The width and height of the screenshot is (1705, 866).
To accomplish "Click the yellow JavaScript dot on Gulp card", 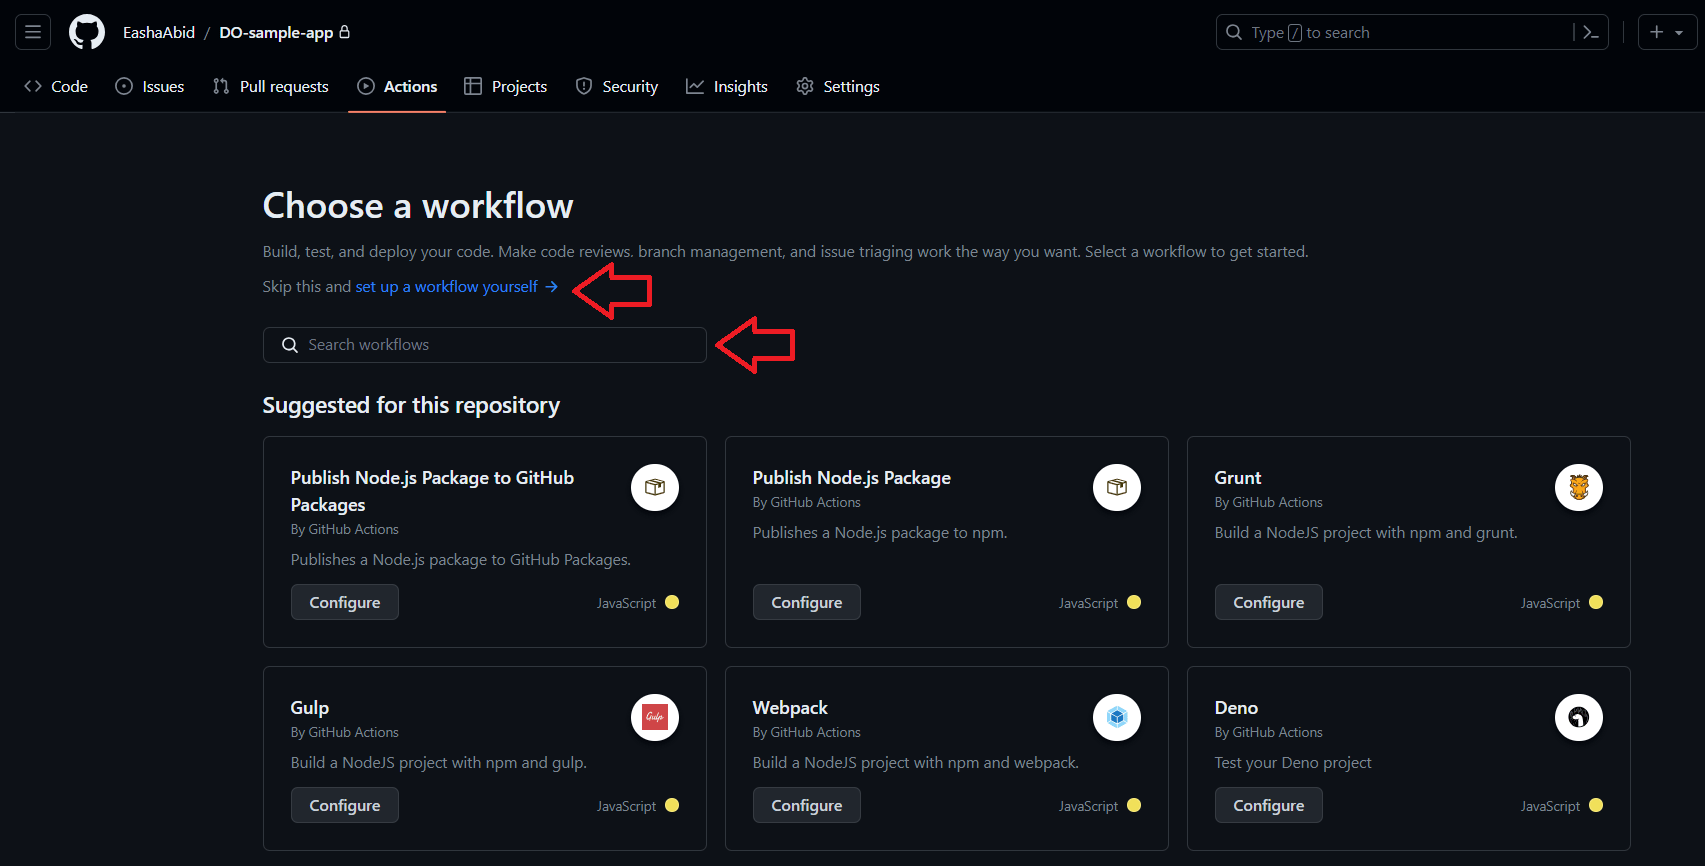I will point(672,805).
